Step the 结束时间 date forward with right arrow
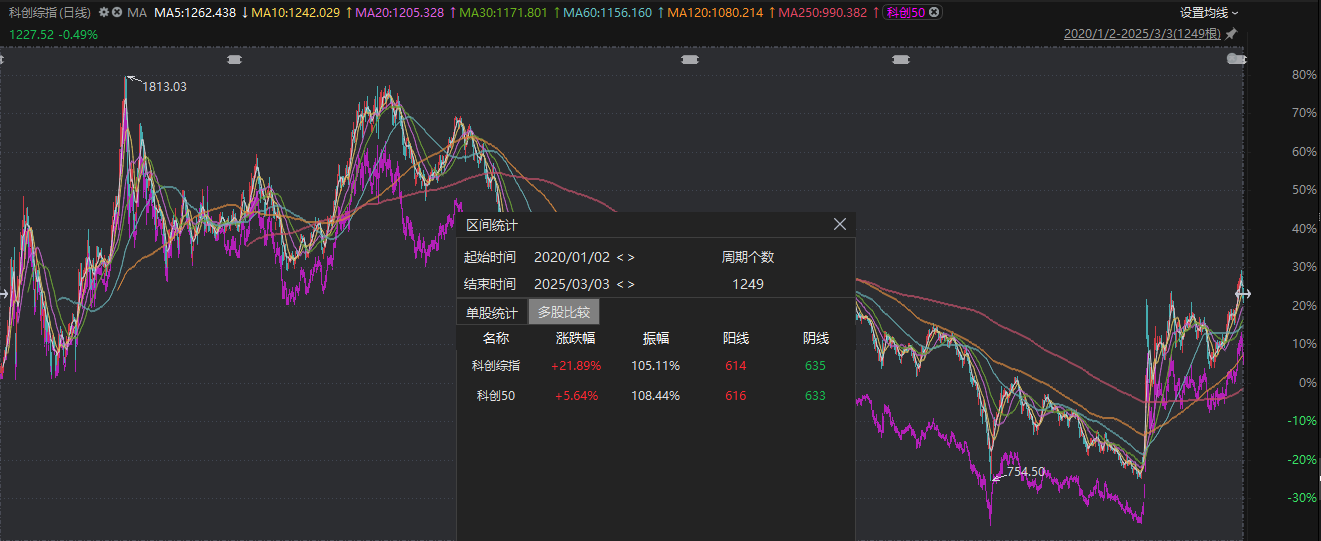Viewport: 1321px width, 541px height. click(631, 284)
